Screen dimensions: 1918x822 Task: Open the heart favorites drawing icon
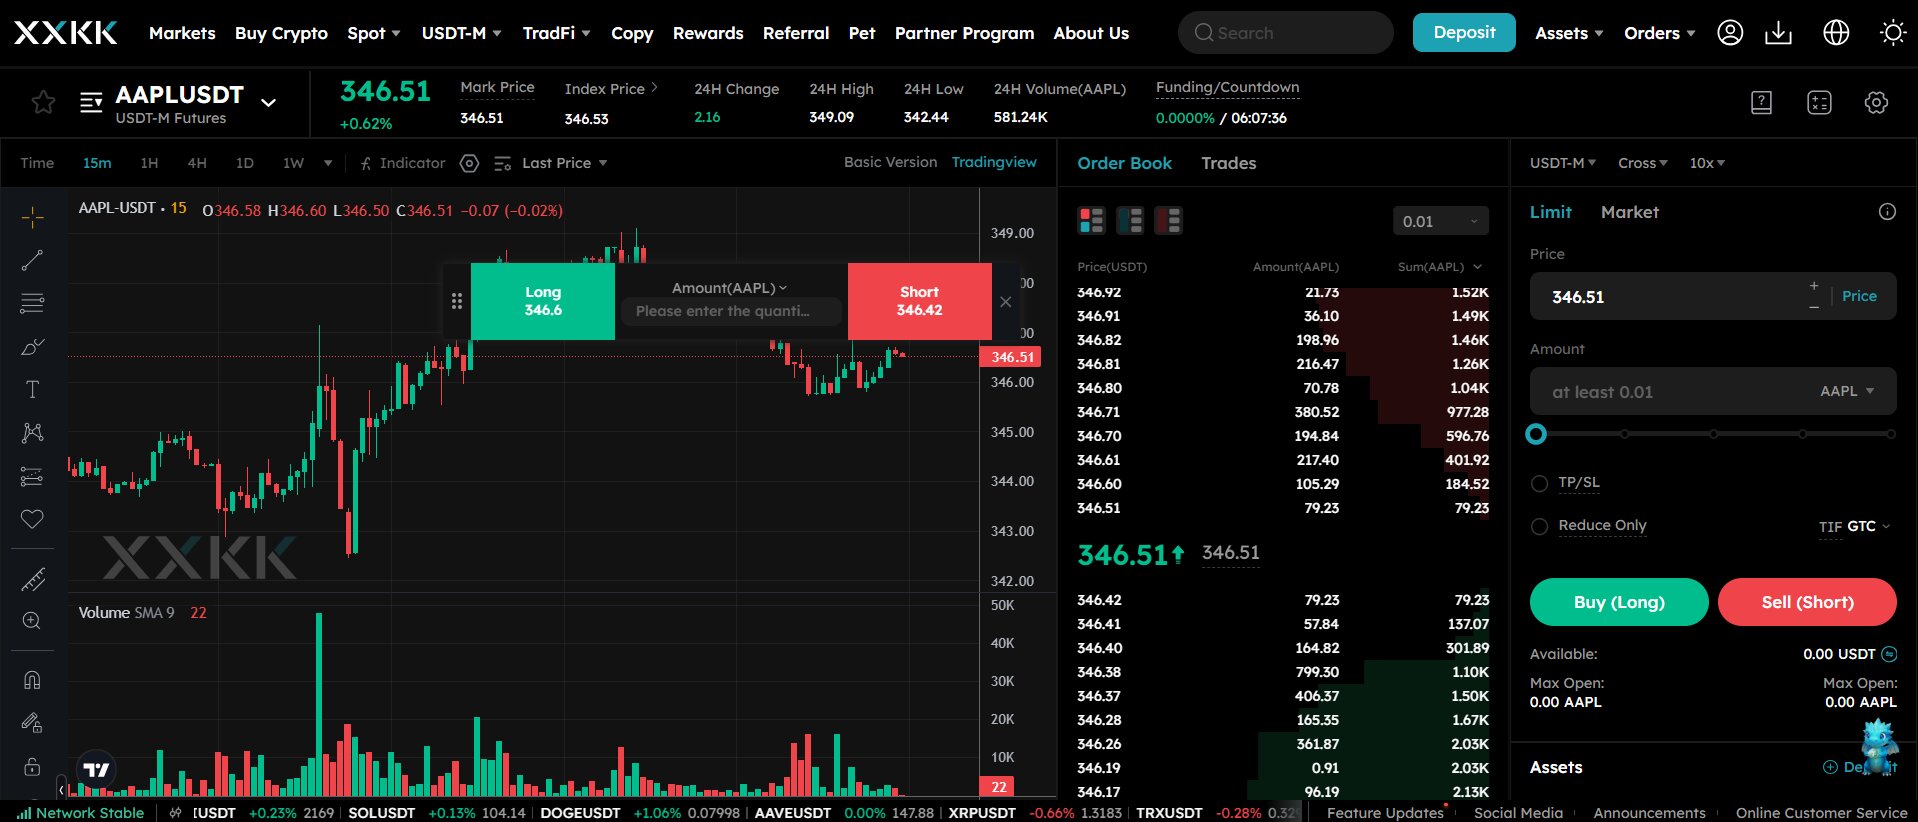tap(32, 519)
